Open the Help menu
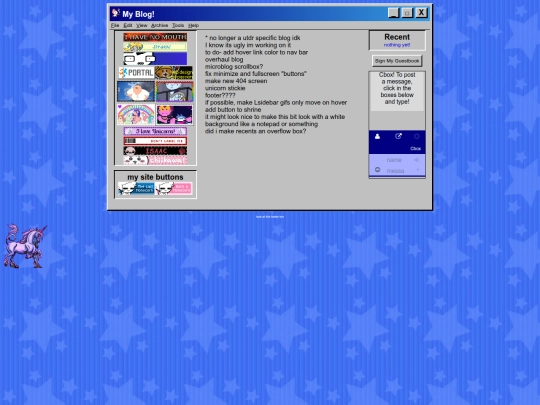This screenshot has width=540, height=405. click(194, 25)
